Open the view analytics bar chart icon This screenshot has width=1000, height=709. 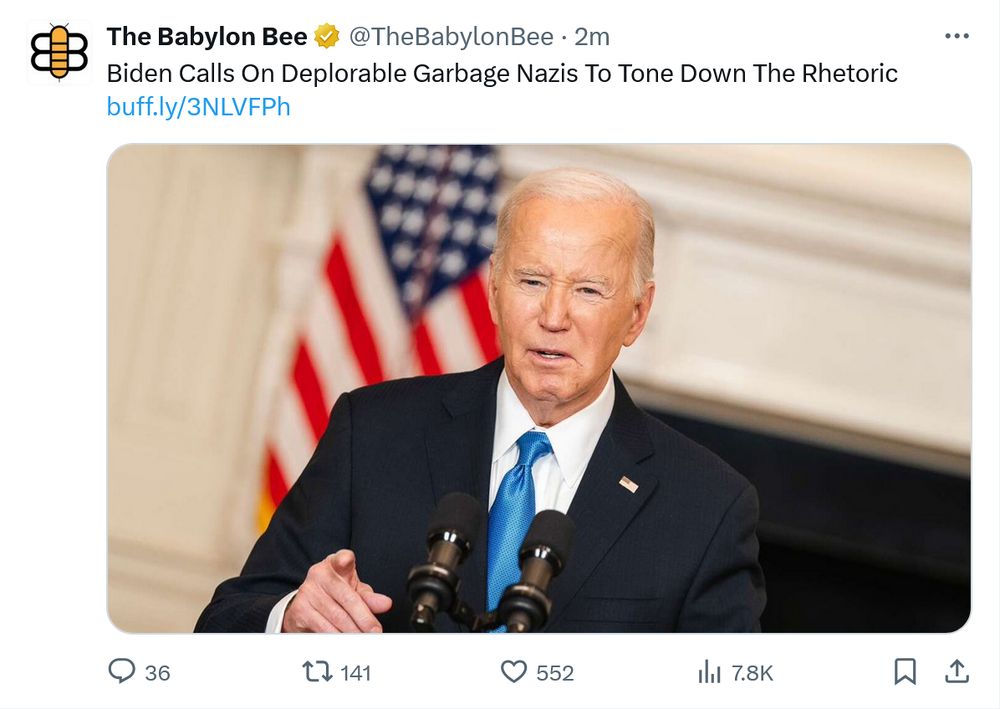coord(709,672)
